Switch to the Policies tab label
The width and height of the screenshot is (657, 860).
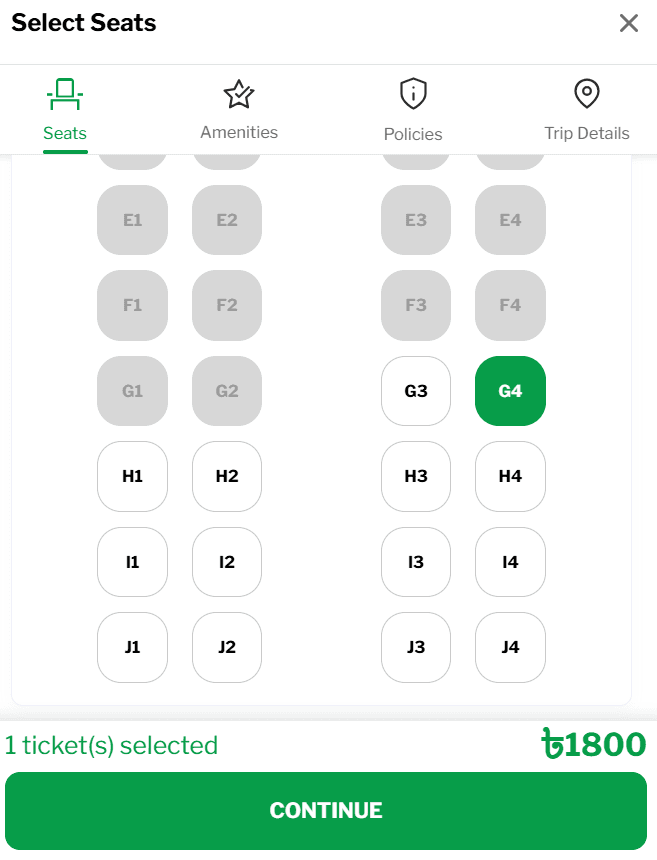[413, 134]
